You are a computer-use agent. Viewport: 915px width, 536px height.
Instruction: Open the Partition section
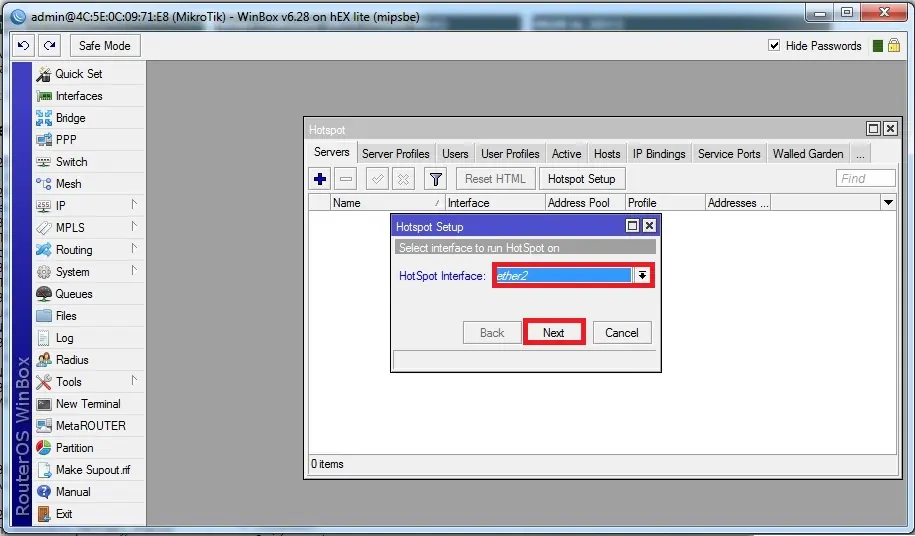(x=89, y=448)
